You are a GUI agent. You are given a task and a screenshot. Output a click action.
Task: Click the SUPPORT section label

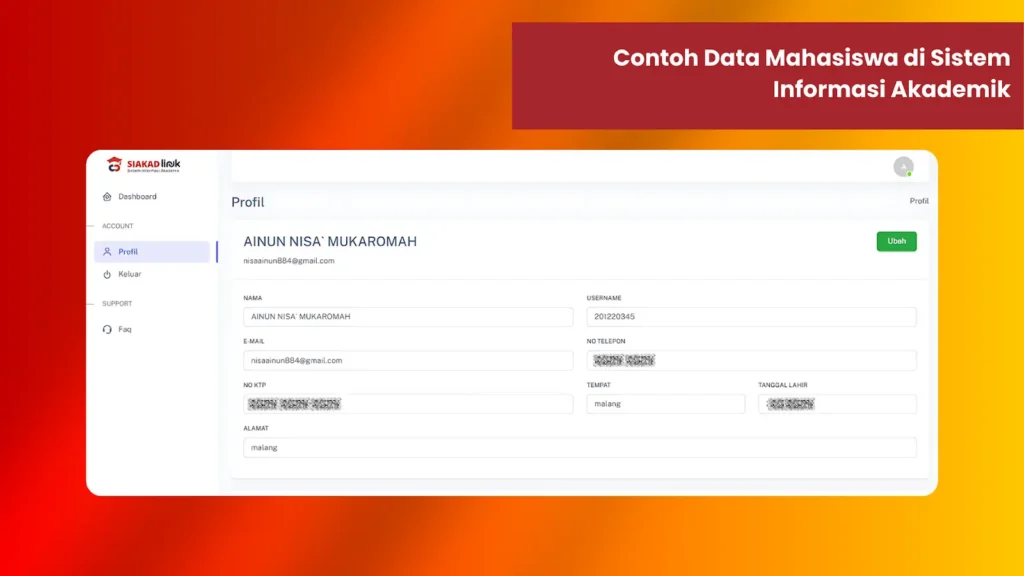click(x=117, y=304)
